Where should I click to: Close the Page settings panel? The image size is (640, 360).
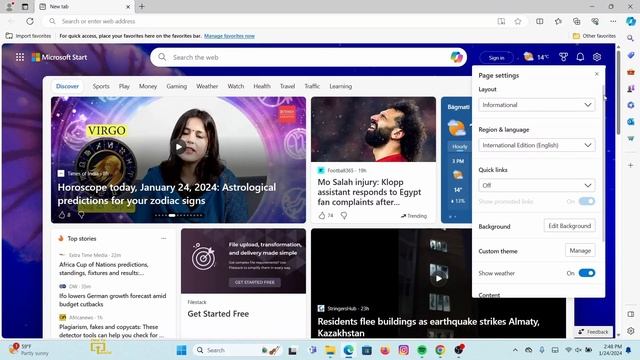point(597,74)
